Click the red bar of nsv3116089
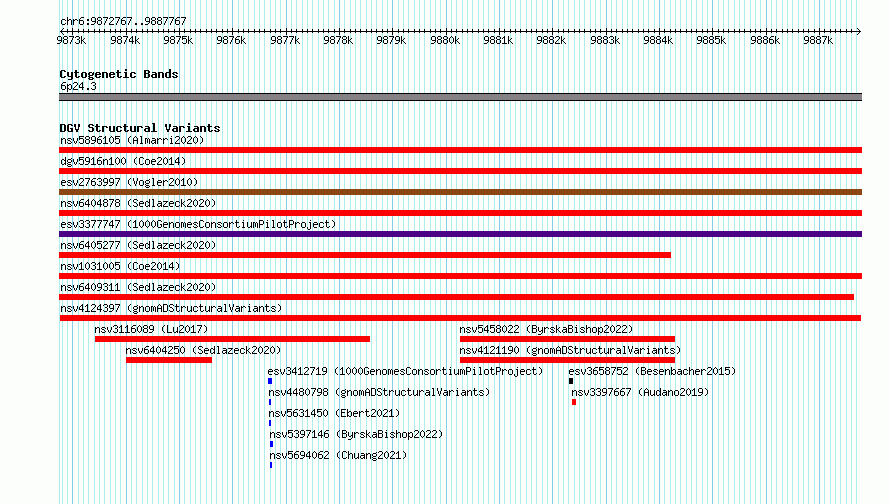The image size is (890, 504). point(232,339)
